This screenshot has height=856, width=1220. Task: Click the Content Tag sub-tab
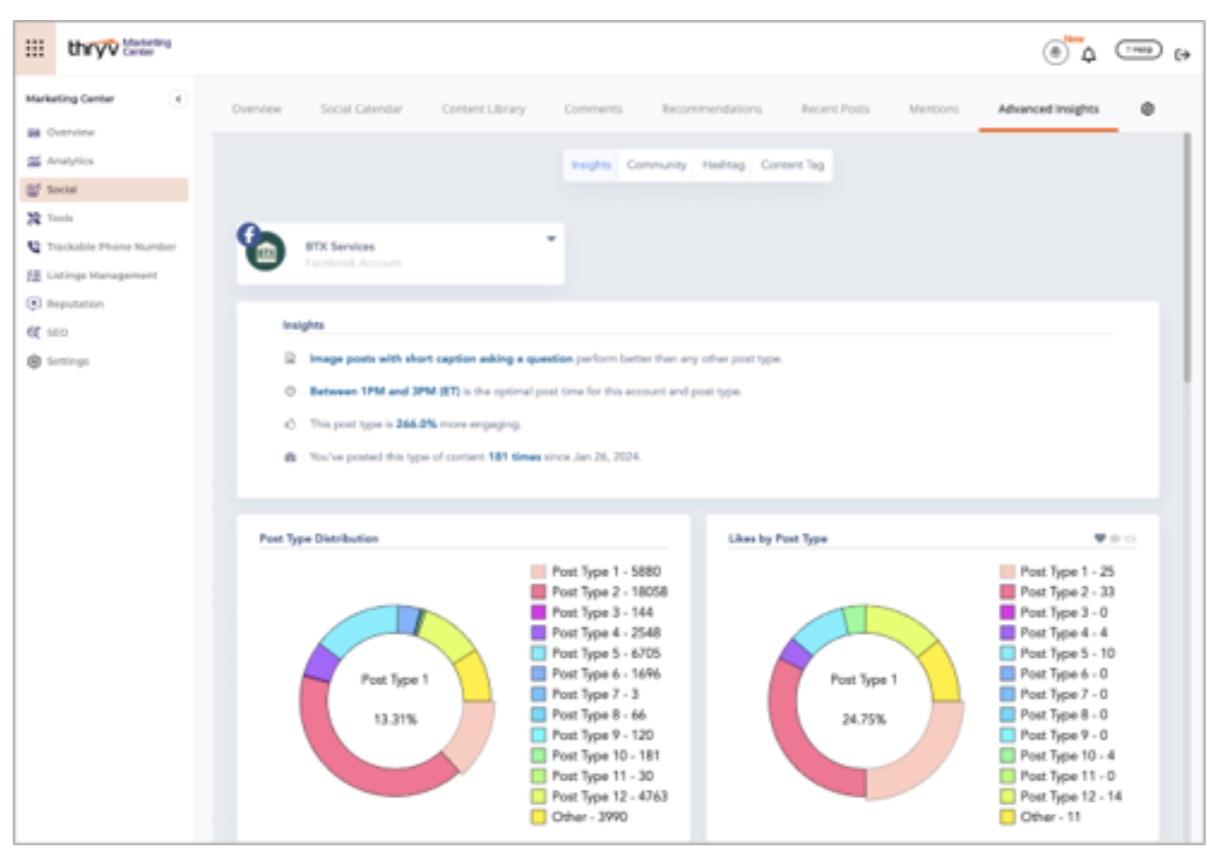point(792,165)
